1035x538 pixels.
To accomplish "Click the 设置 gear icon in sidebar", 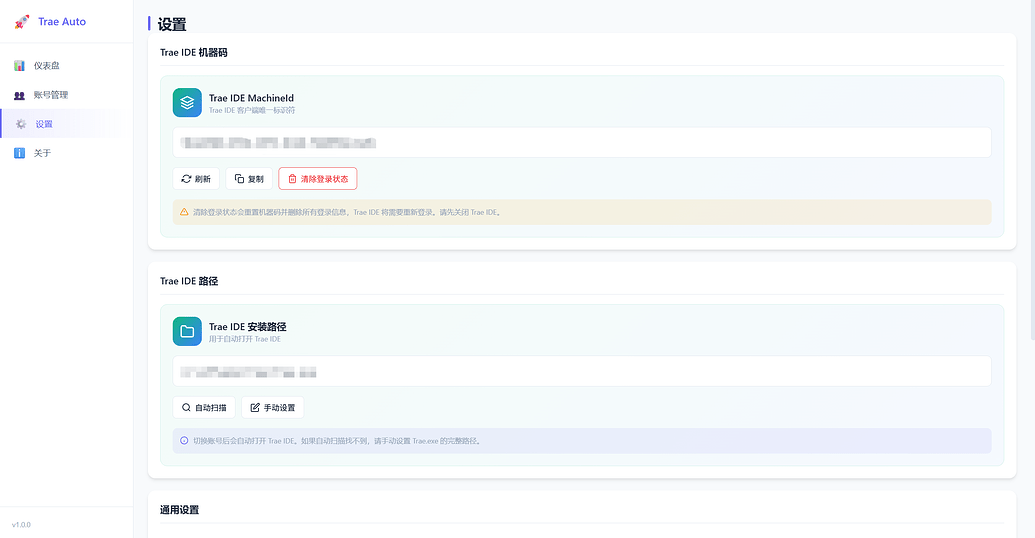I will [21, 124].
